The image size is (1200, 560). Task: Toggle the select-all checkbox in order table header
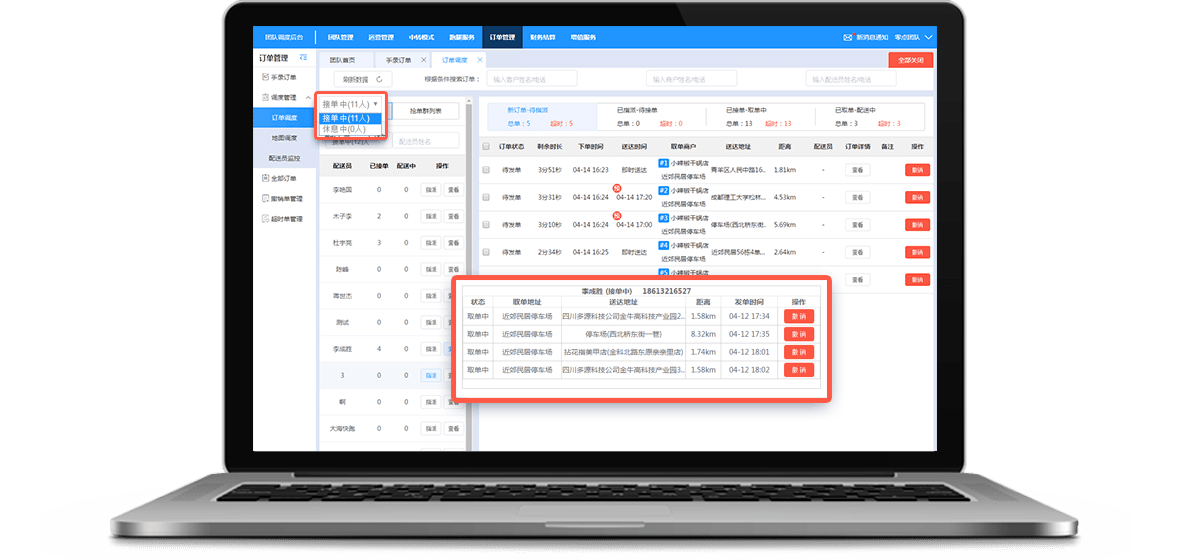[x=486, y=146]
